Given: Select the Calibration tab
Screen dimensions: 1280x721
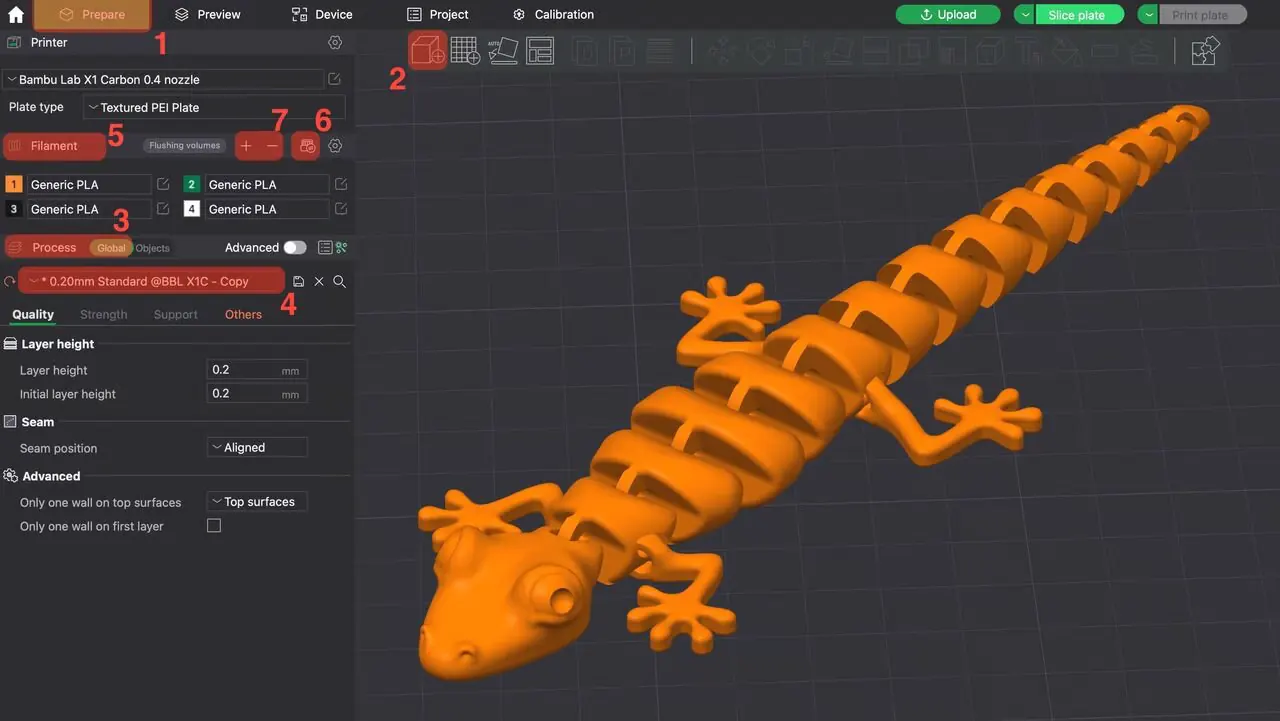Looking at the screenshot, I should coord(553,14).
